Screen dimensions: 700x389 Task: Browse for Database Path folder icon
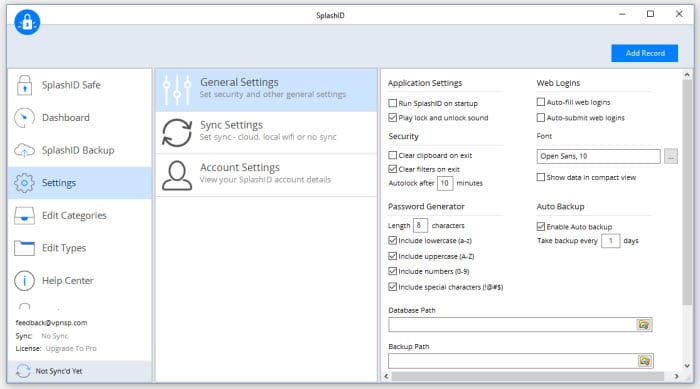[644, 325]
